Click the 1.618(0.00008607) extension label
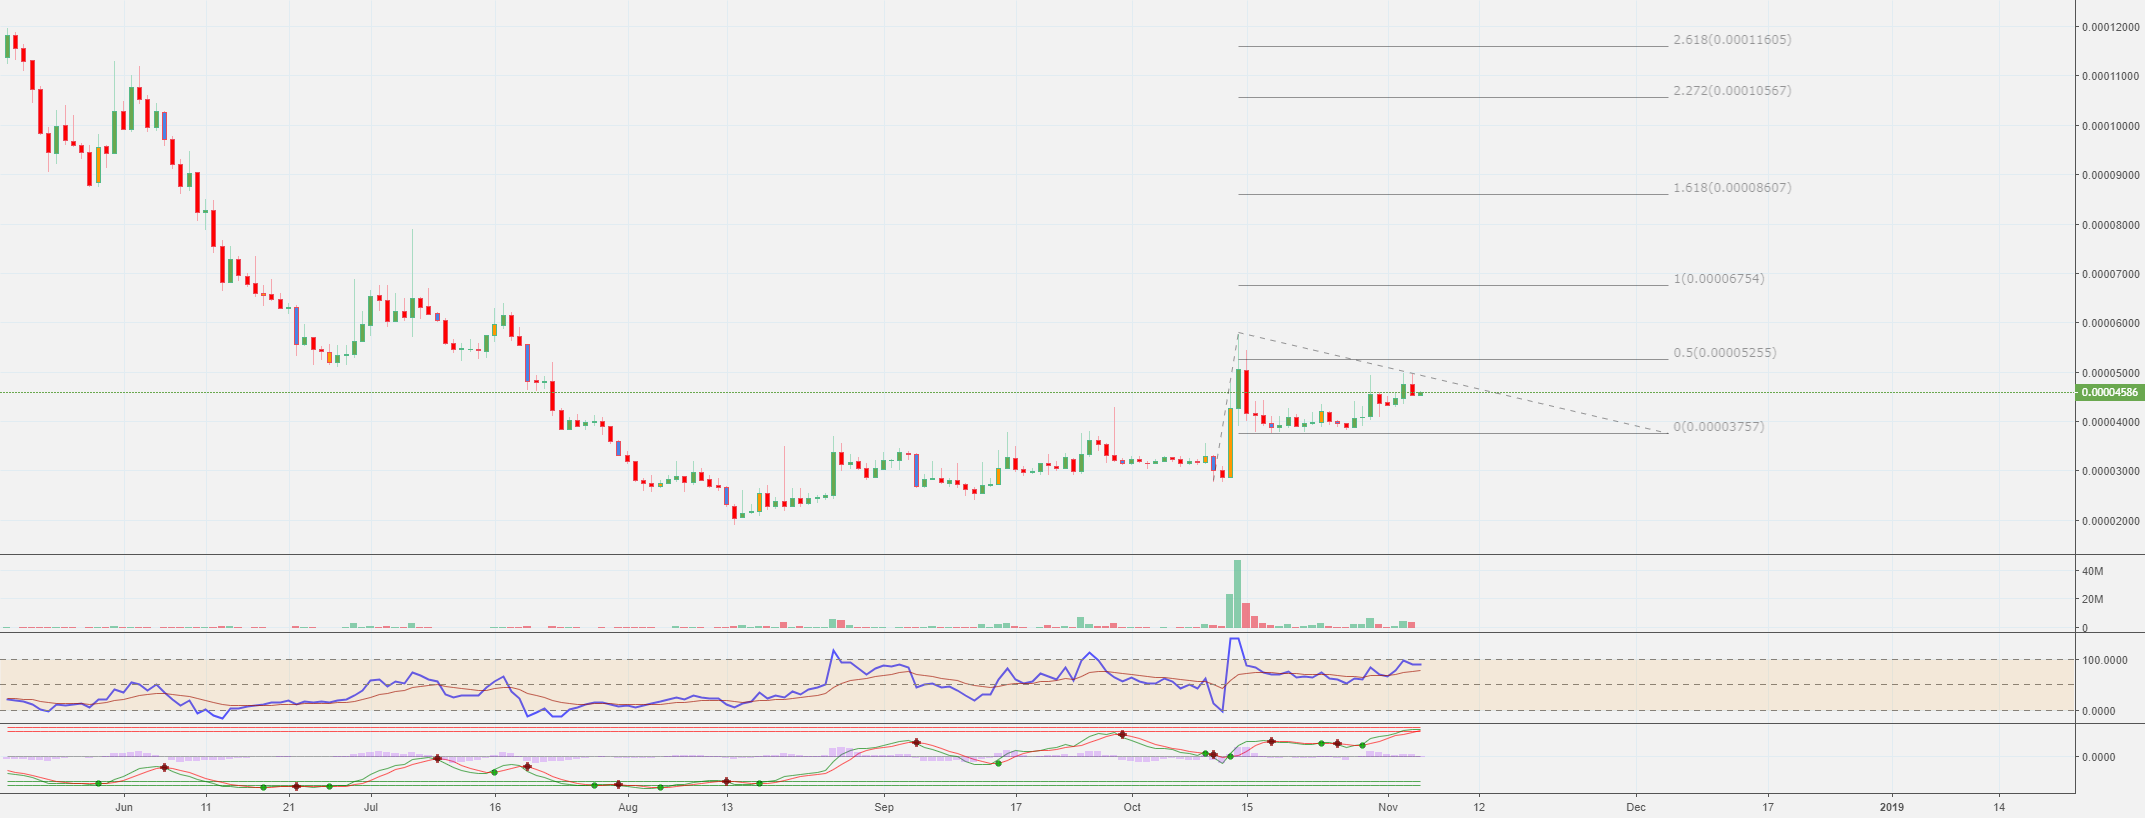The height and width of the screenshot is (818, 2145). pos(1732,188)
